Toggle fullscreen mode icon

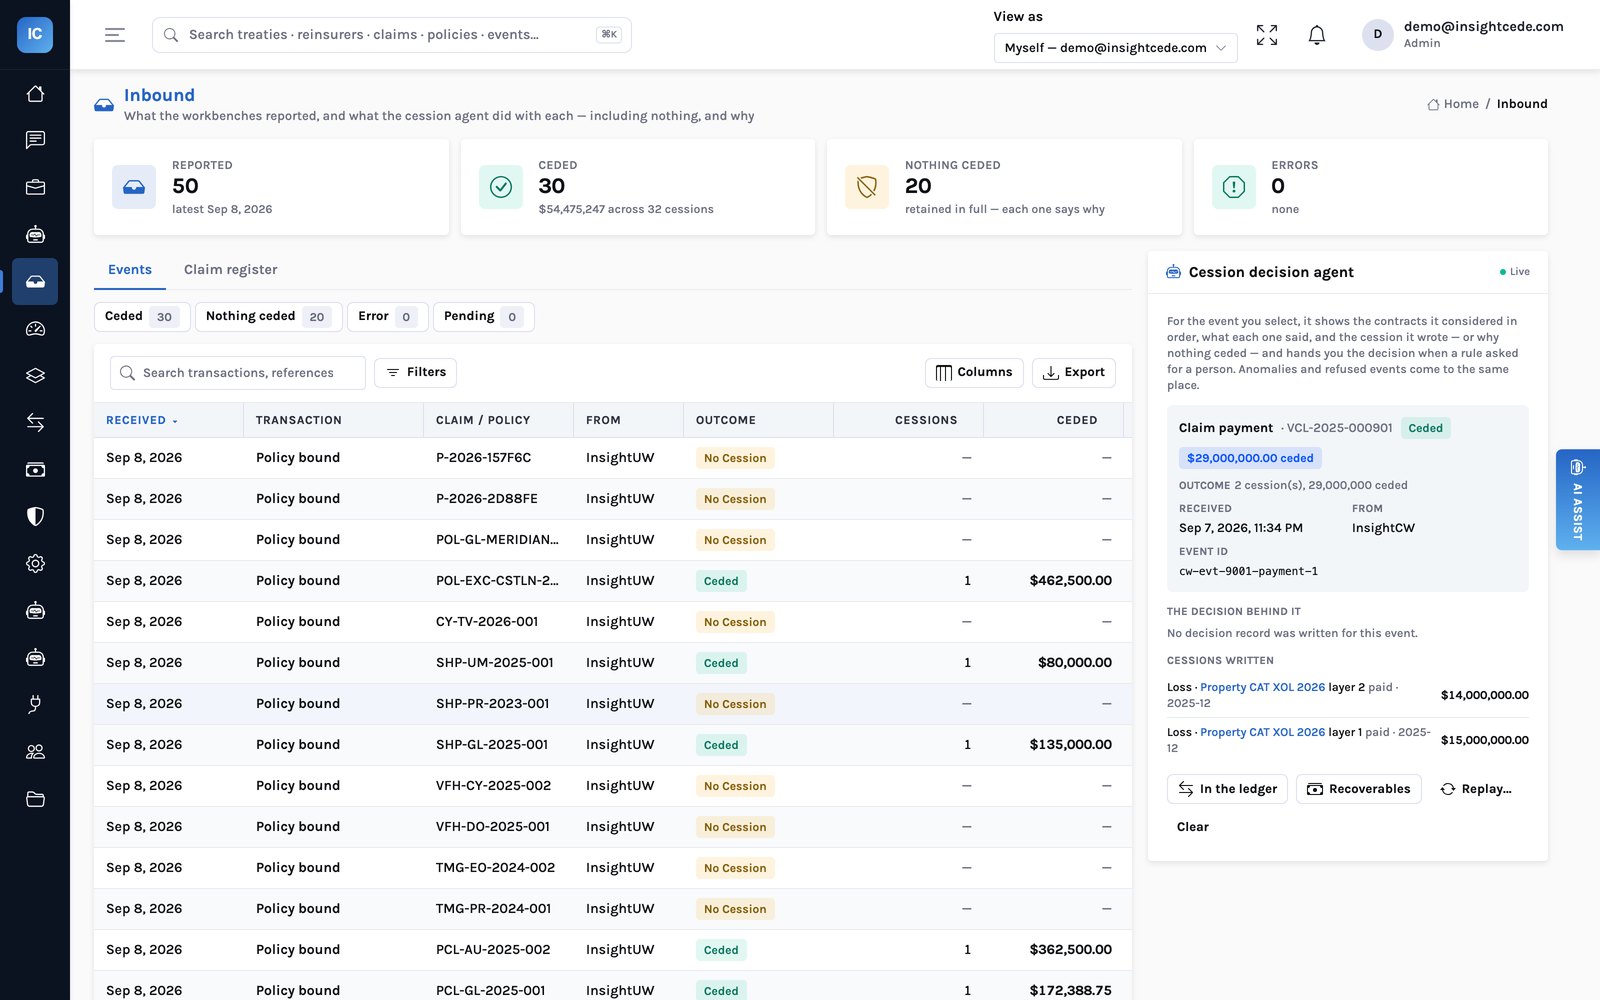pos(1267,35)
